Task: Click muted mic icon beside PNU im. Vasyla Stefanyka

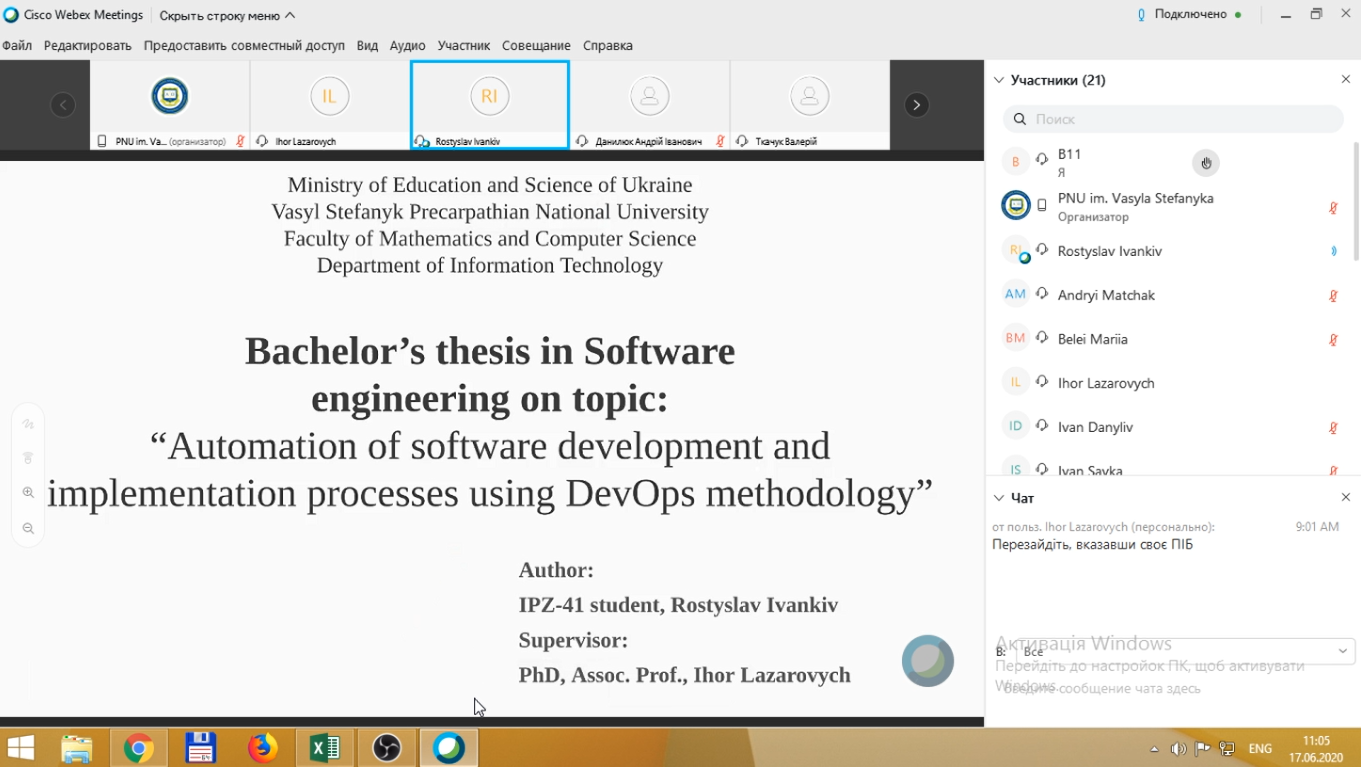Action: [1333, 208]
